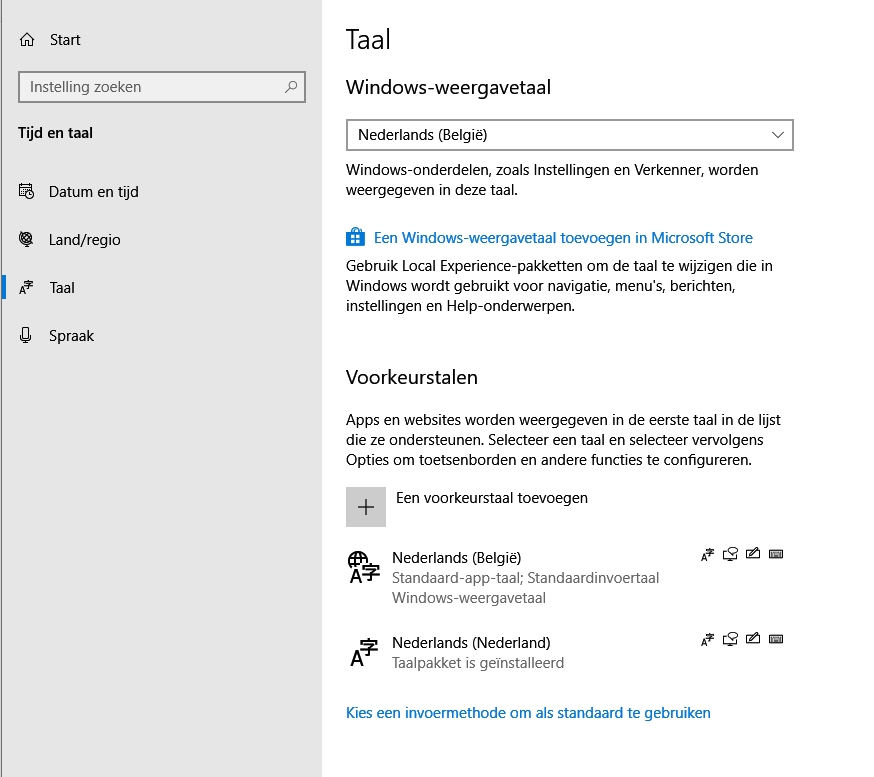Click the Spraak microphone icon
This screenshot has height=777, width=874.
click(27, 336)
